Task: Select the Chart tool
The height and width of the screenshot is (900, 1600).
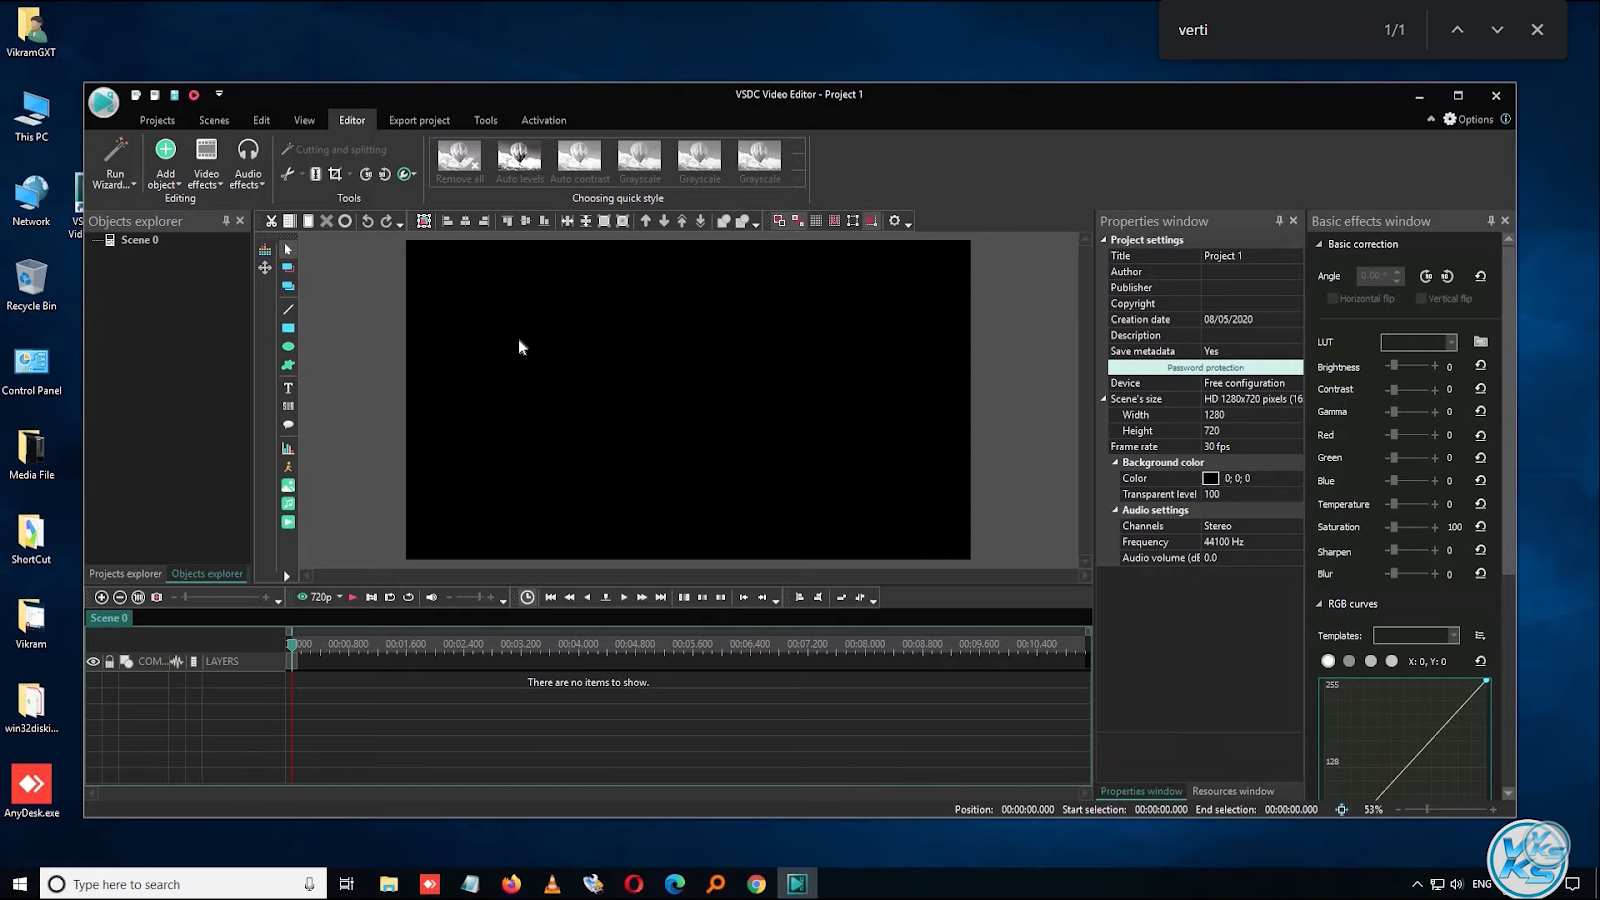Action: (288, 449)
